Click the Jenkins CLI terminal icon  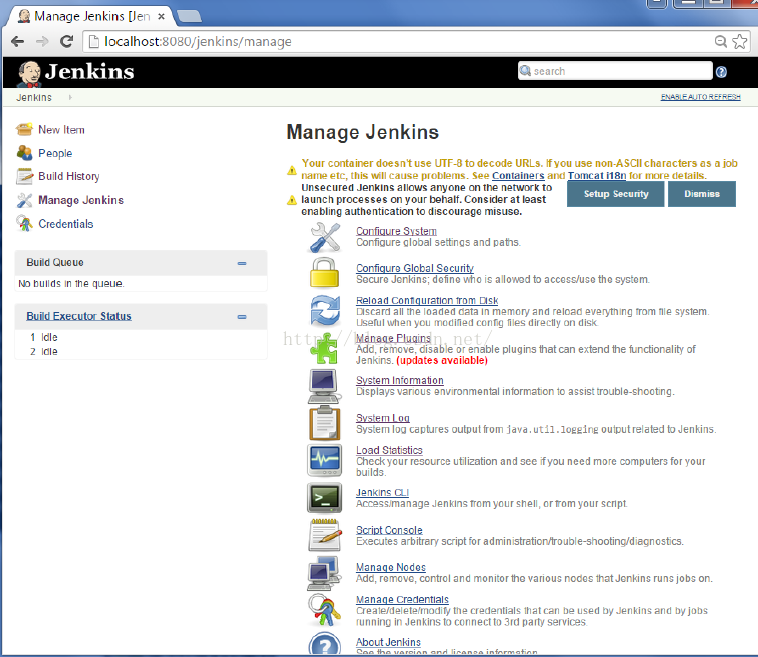[x=325, y=497]
